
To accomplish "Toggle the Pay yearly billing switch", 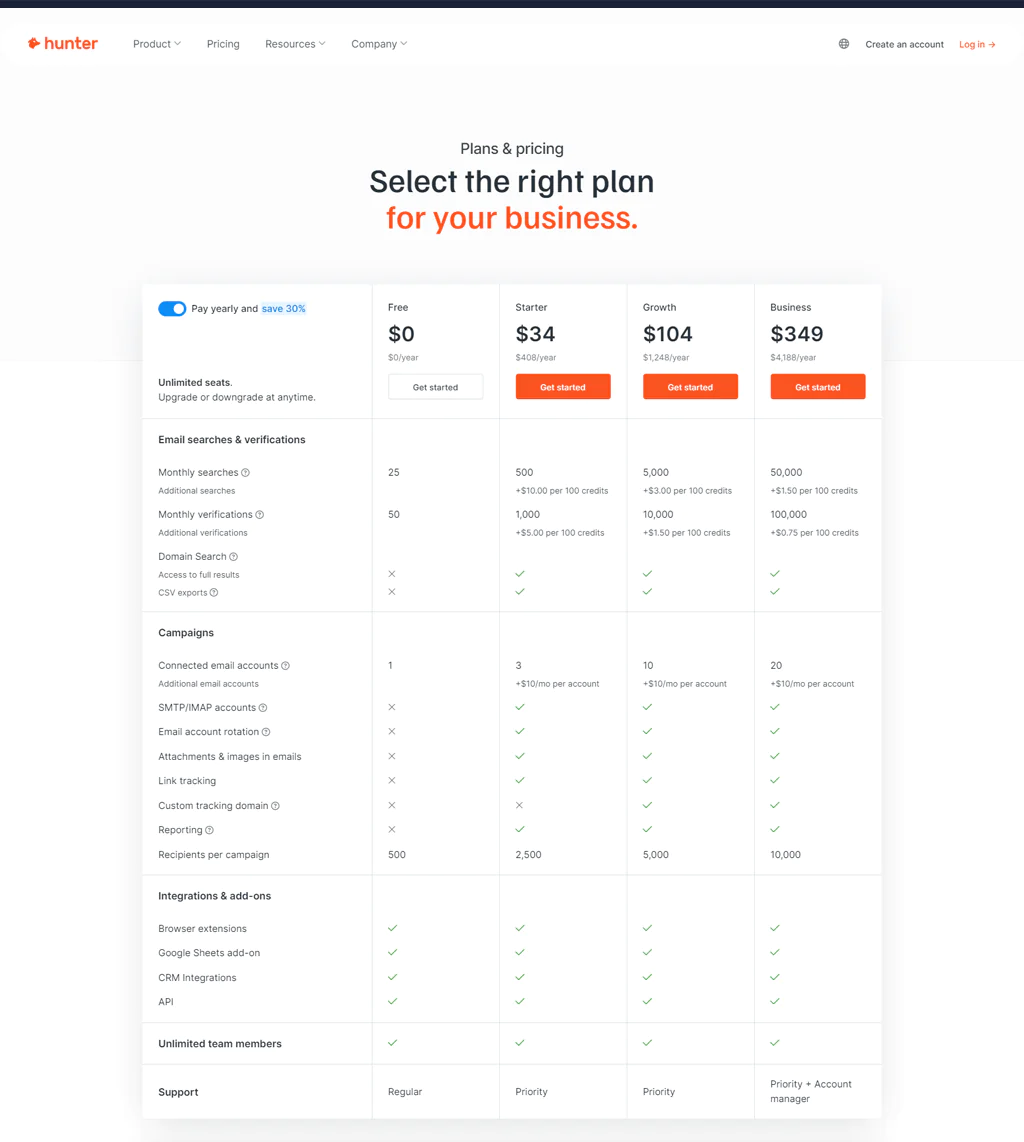I will coord(172,309).
